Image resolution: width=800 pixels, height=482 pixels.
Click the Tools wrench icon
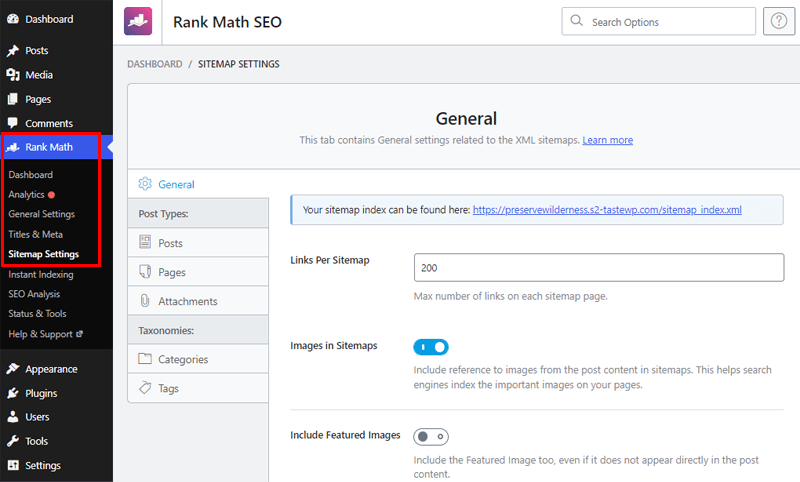click(13, 441)
